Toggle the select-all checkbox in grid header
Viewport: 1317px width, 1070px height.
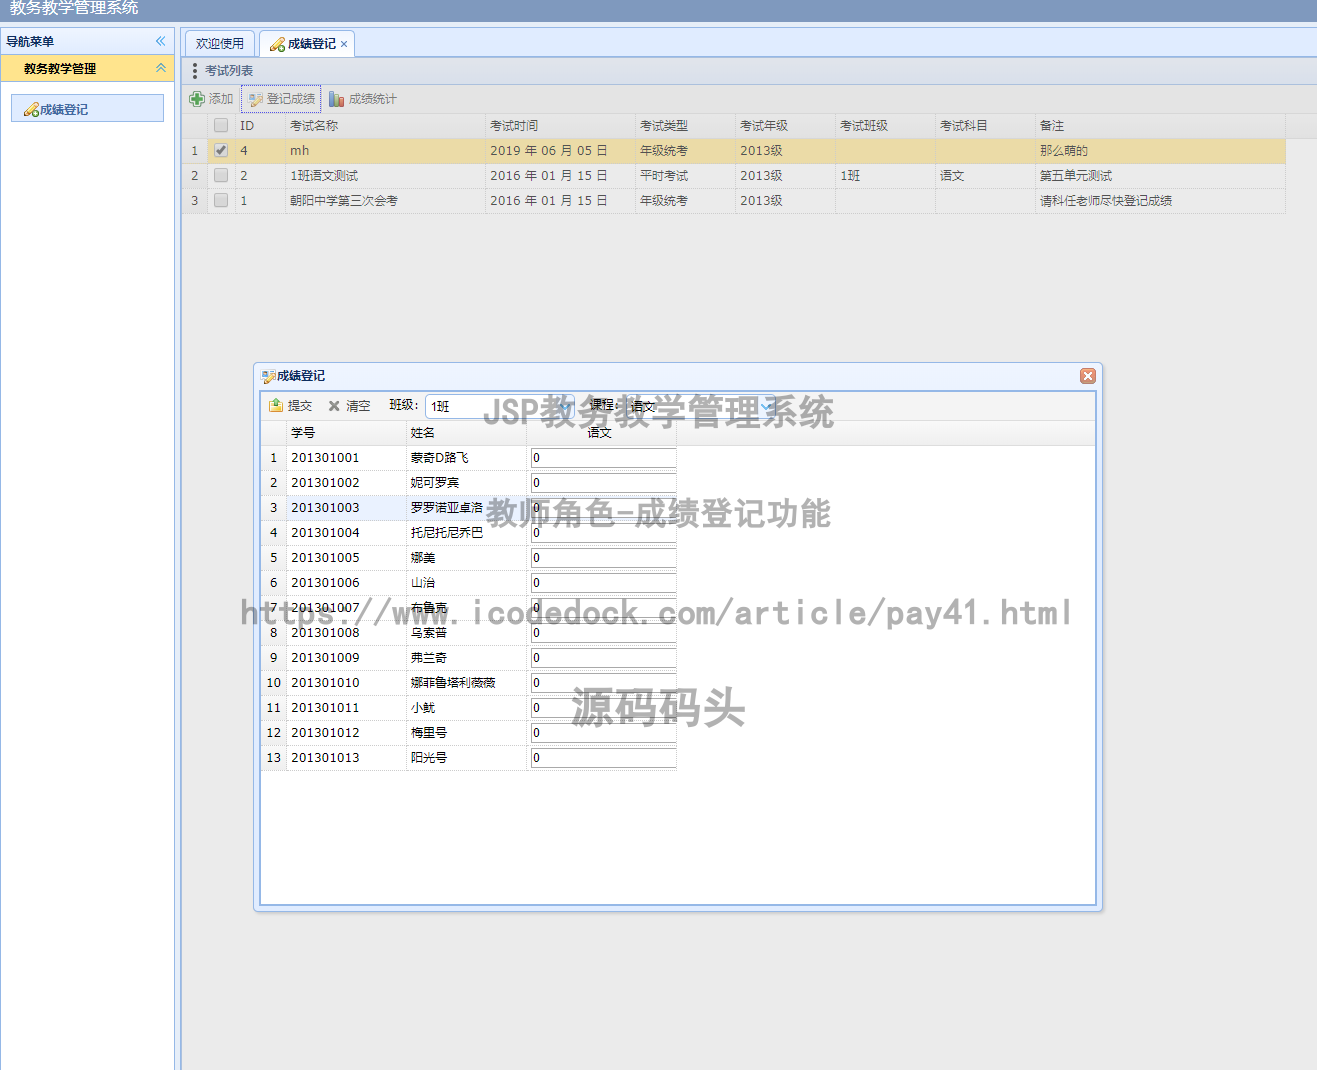pyautogui.click(x=220, y=125)
